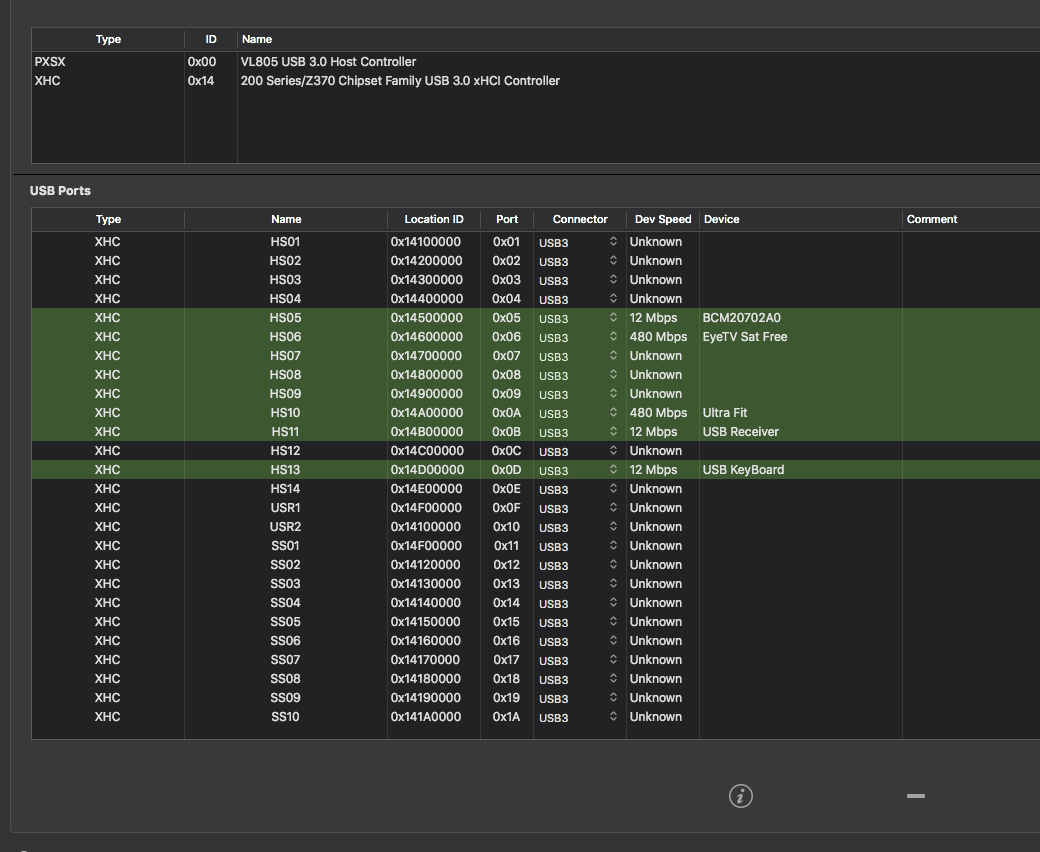Sort ports by Location ID column header
The height and width of the screenshot is (852, 1040).
point(433,219)
